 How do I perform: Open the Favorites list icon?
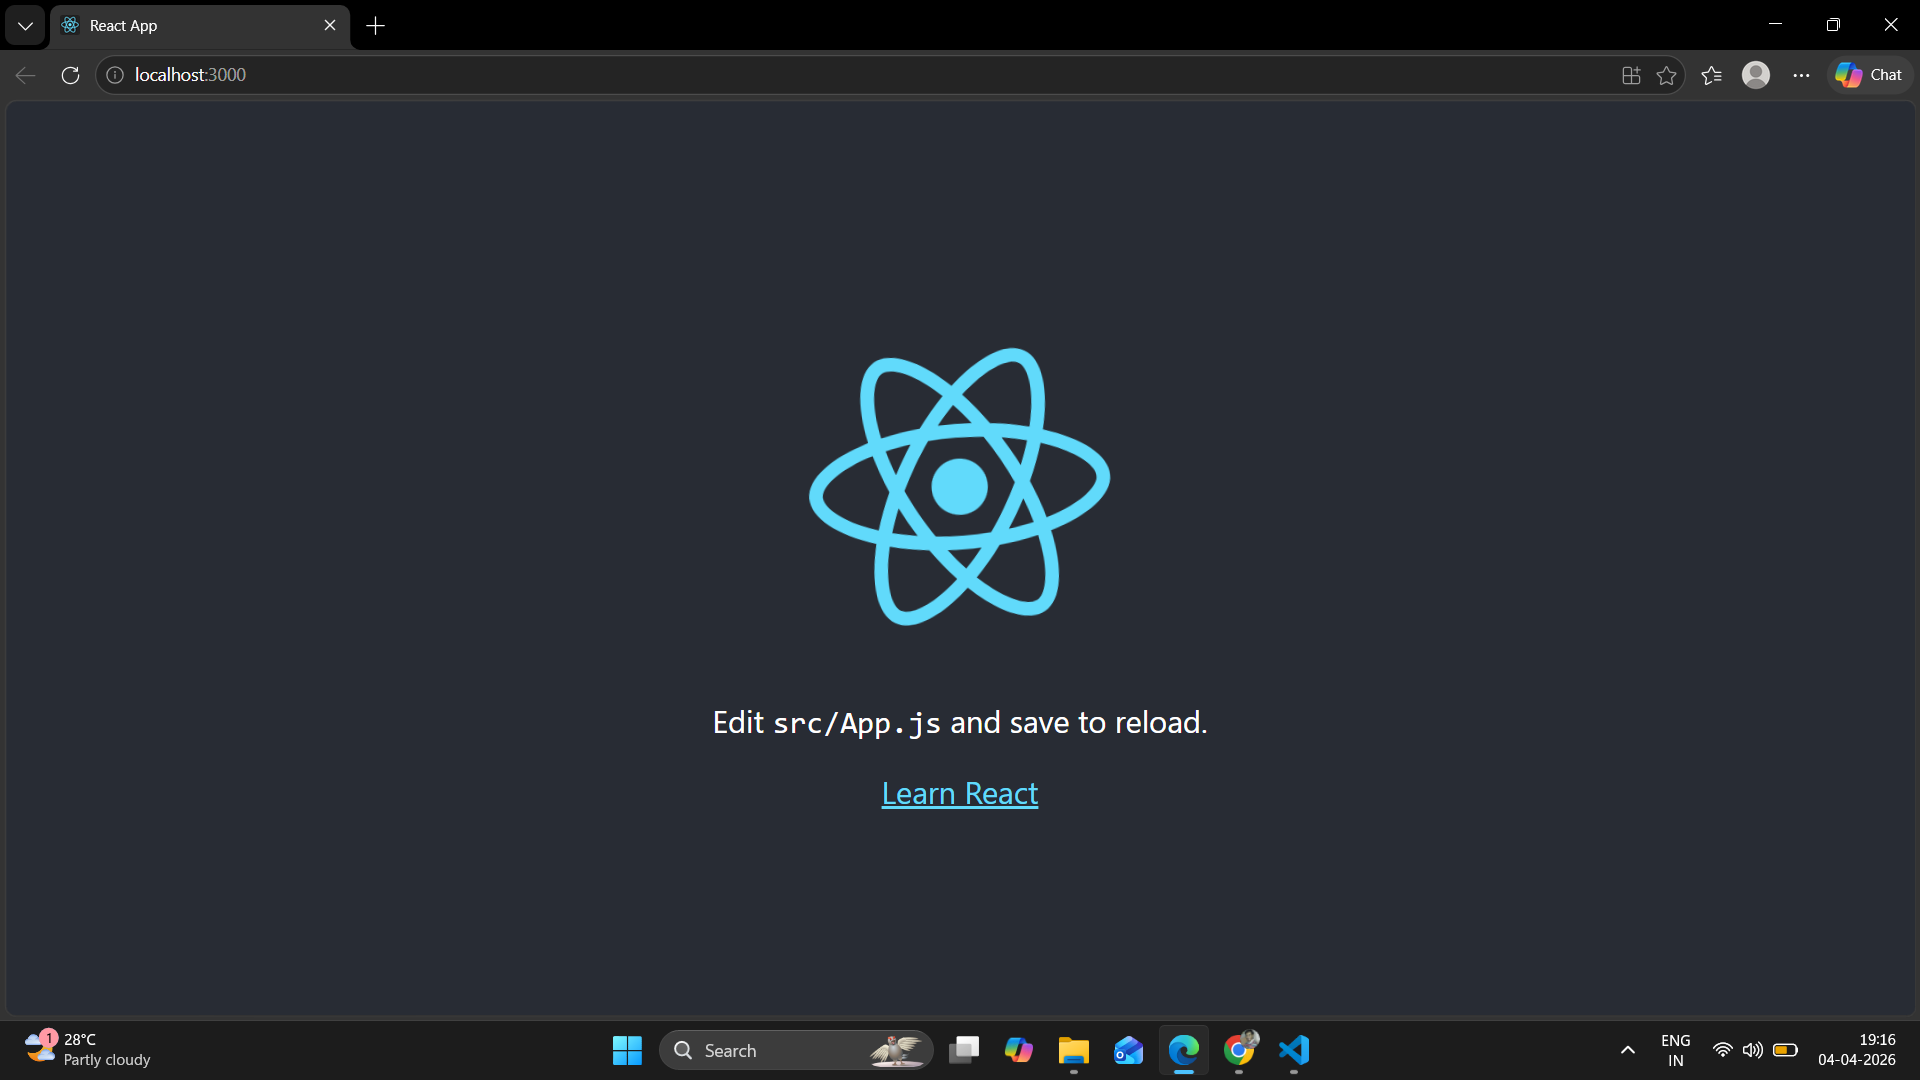[x=1711, y=75]
